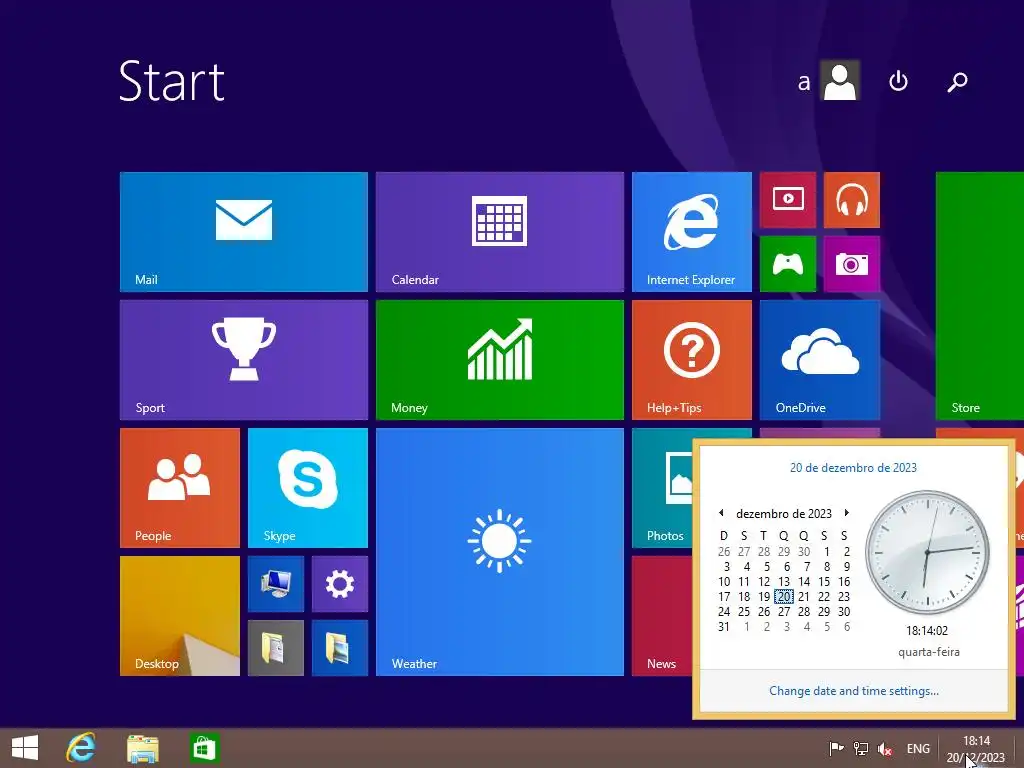Open the Money tile

click(x=500, y=360)
